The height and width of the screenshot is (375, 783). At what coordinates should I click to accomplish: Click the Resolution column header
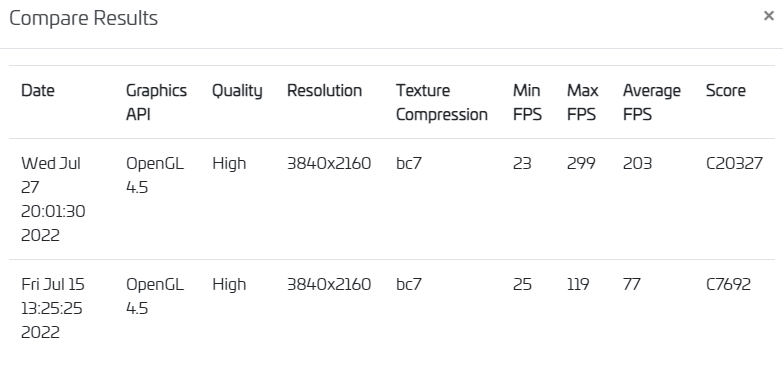(325, 91)
